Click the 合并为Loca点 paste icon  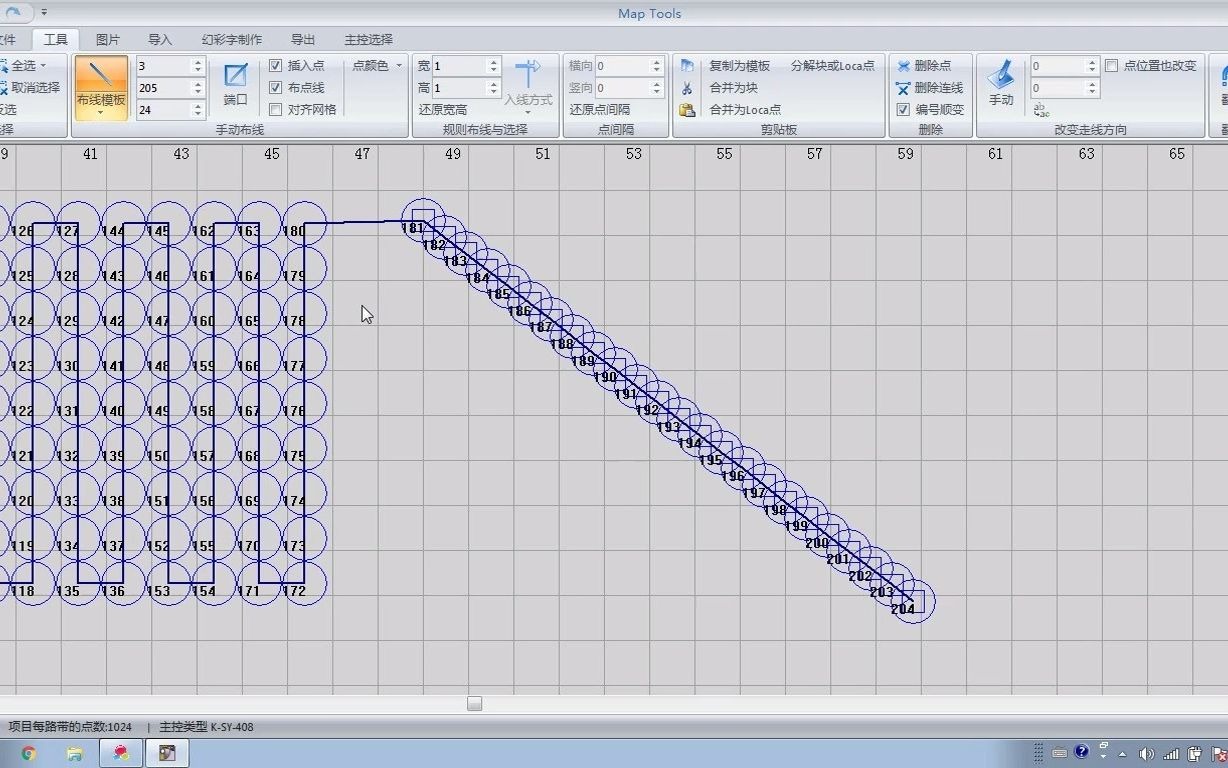pos(687,109)
